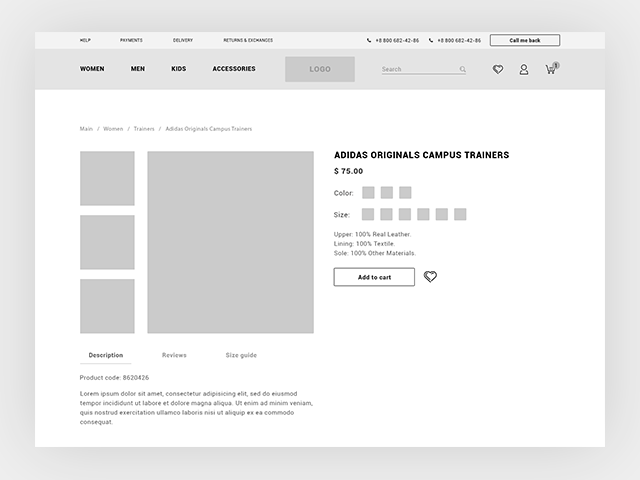Click the cart item count badge

pyautogui.click(x=556, y=65)
